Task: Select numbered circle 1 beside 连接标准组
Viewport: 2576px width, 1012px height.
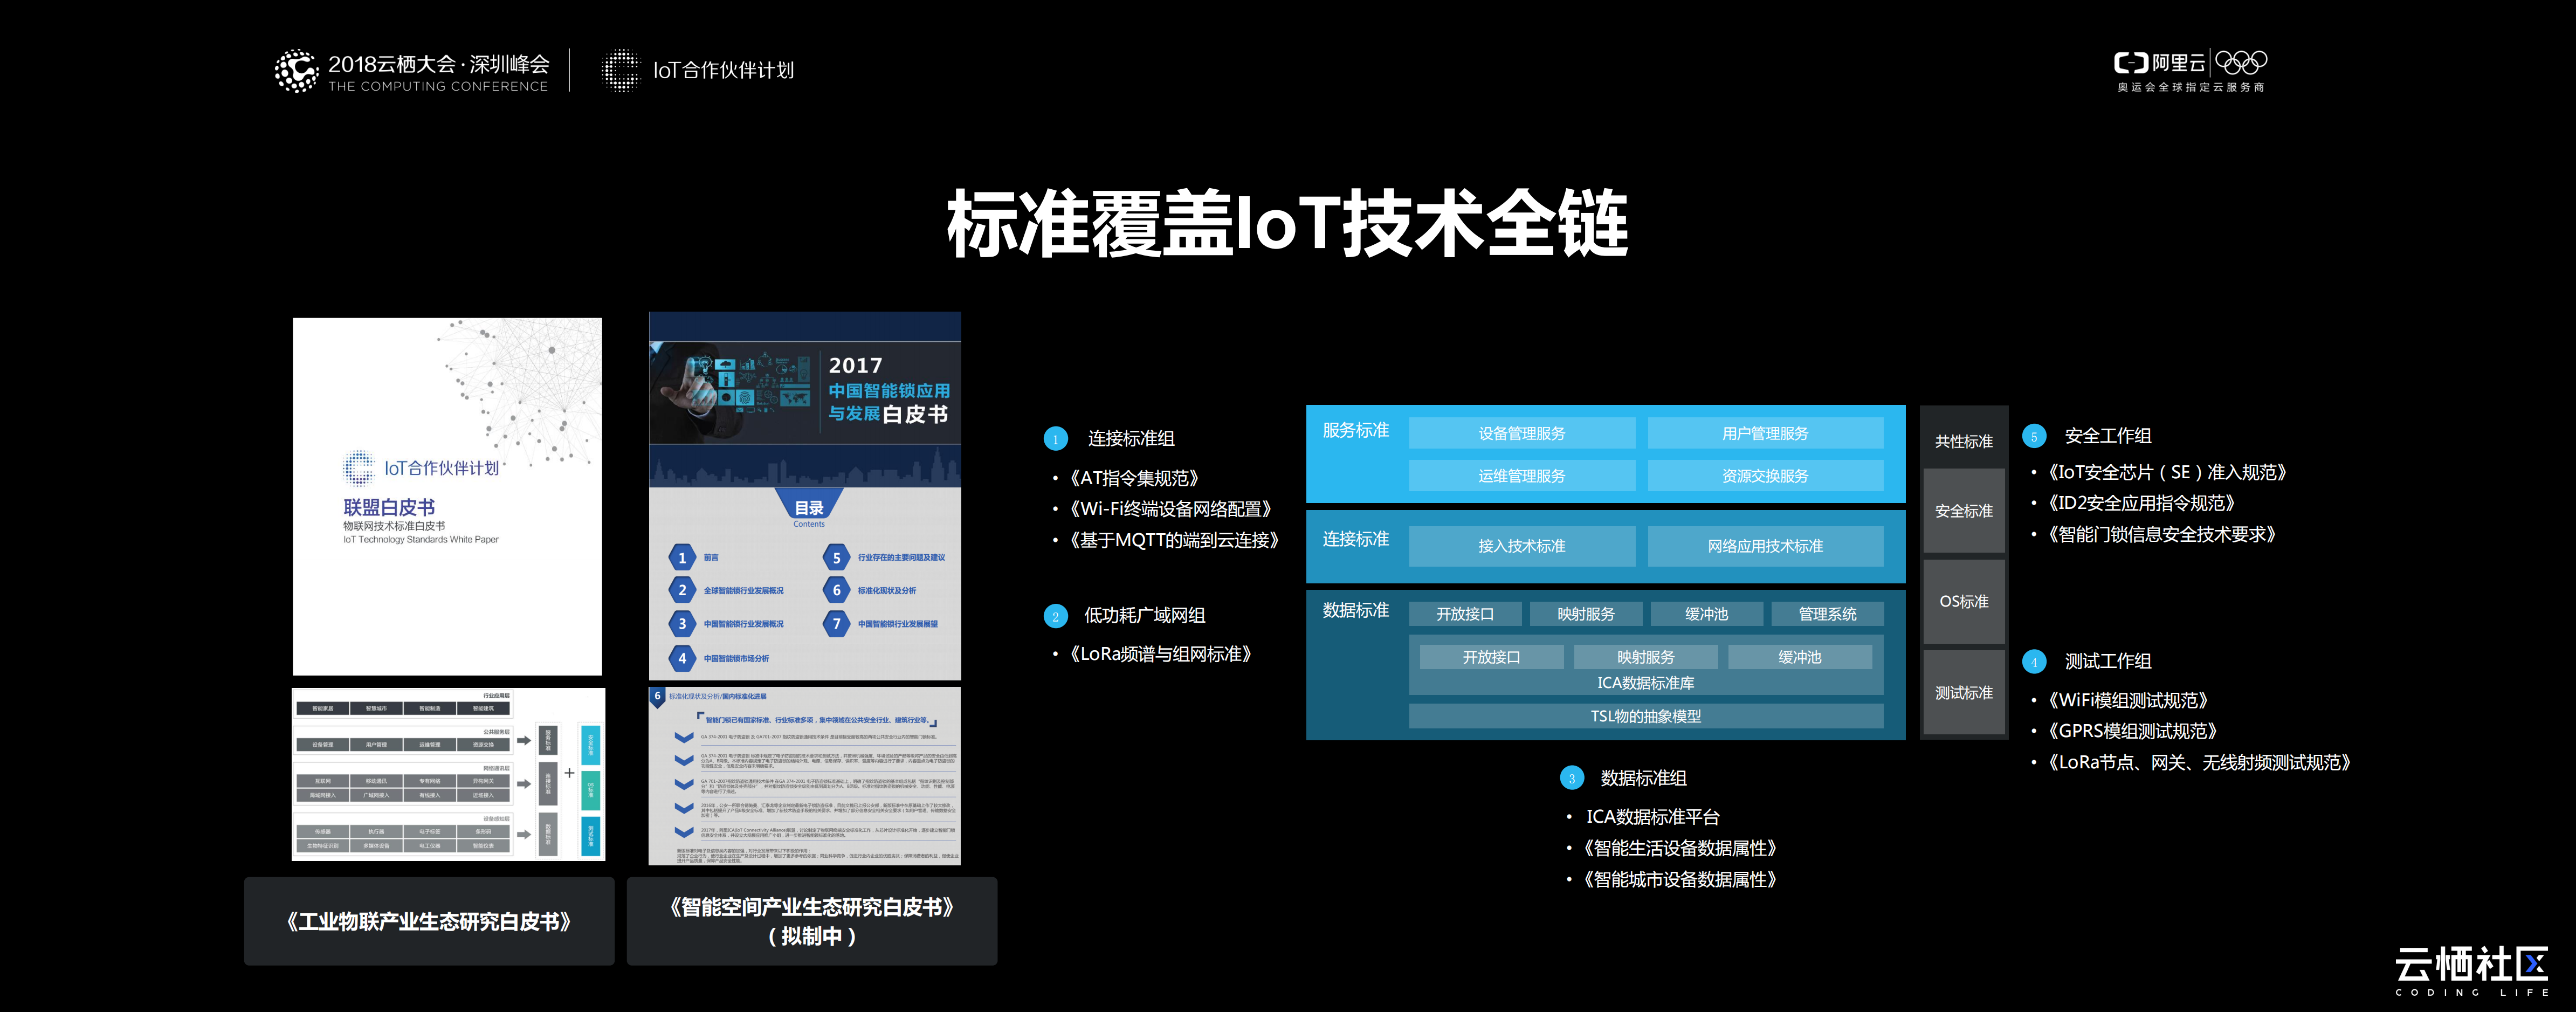Action: coord(1057,439)
